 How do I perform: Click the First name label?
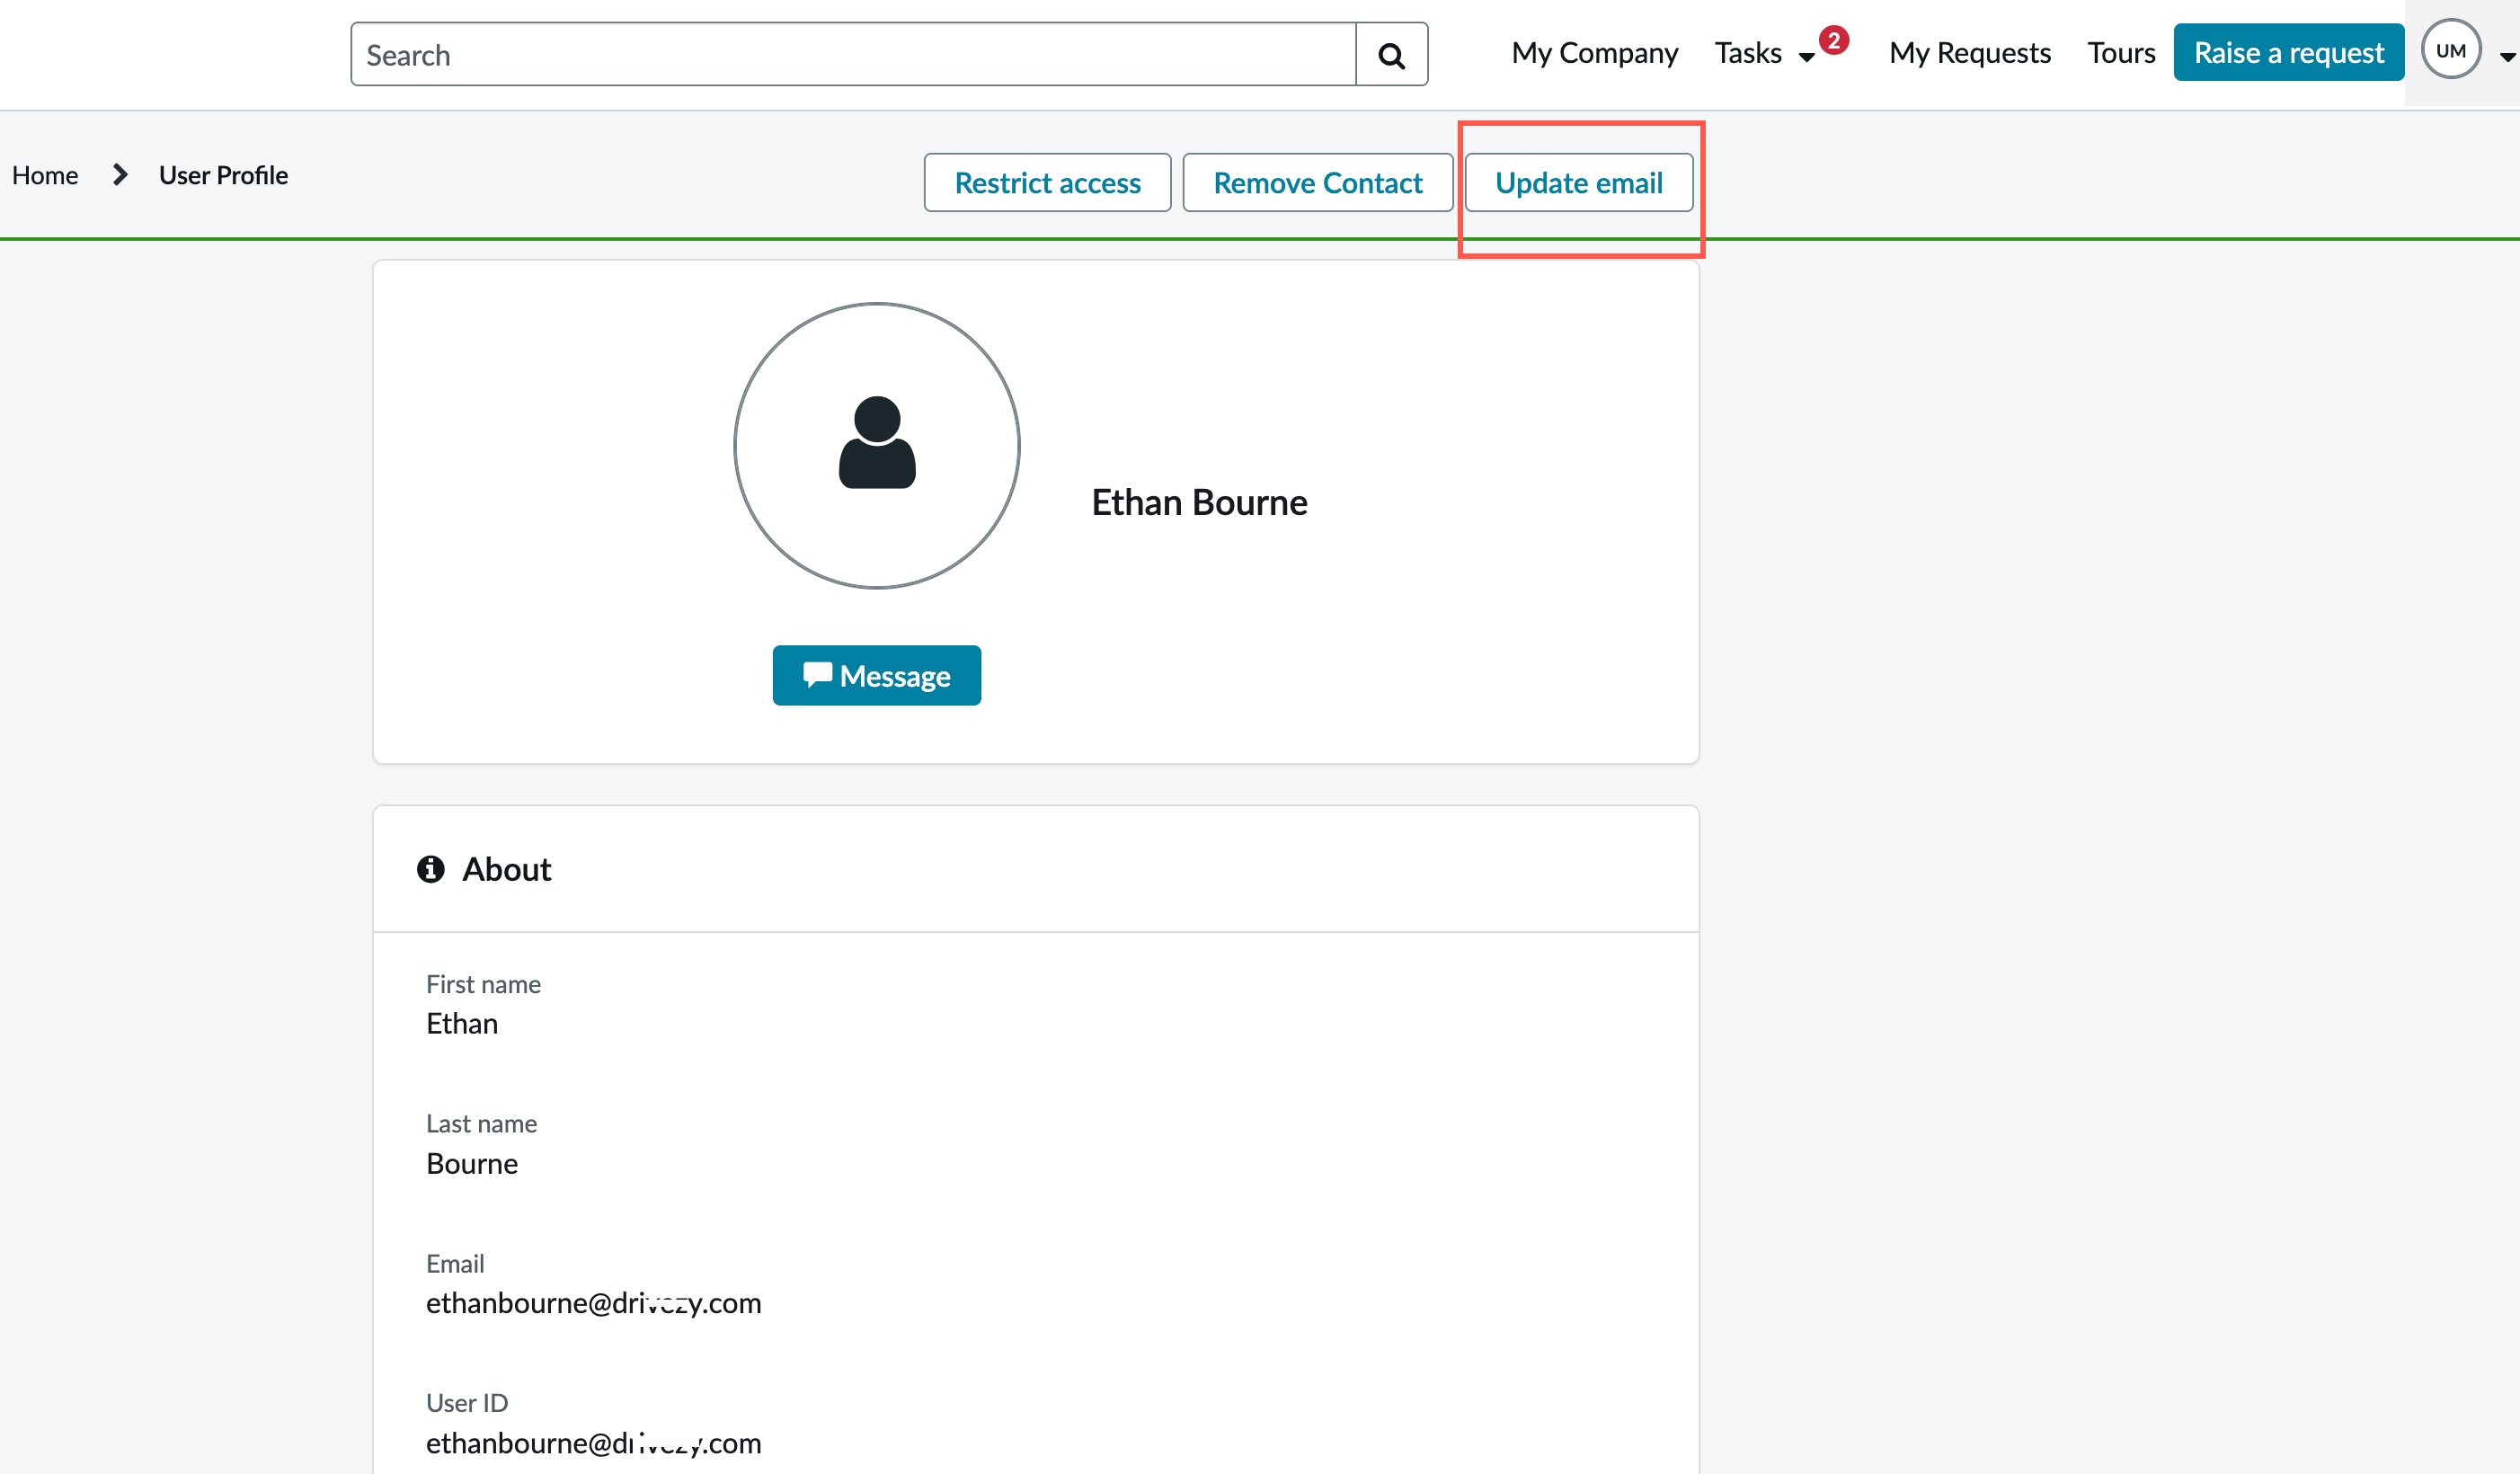point(483,984)
